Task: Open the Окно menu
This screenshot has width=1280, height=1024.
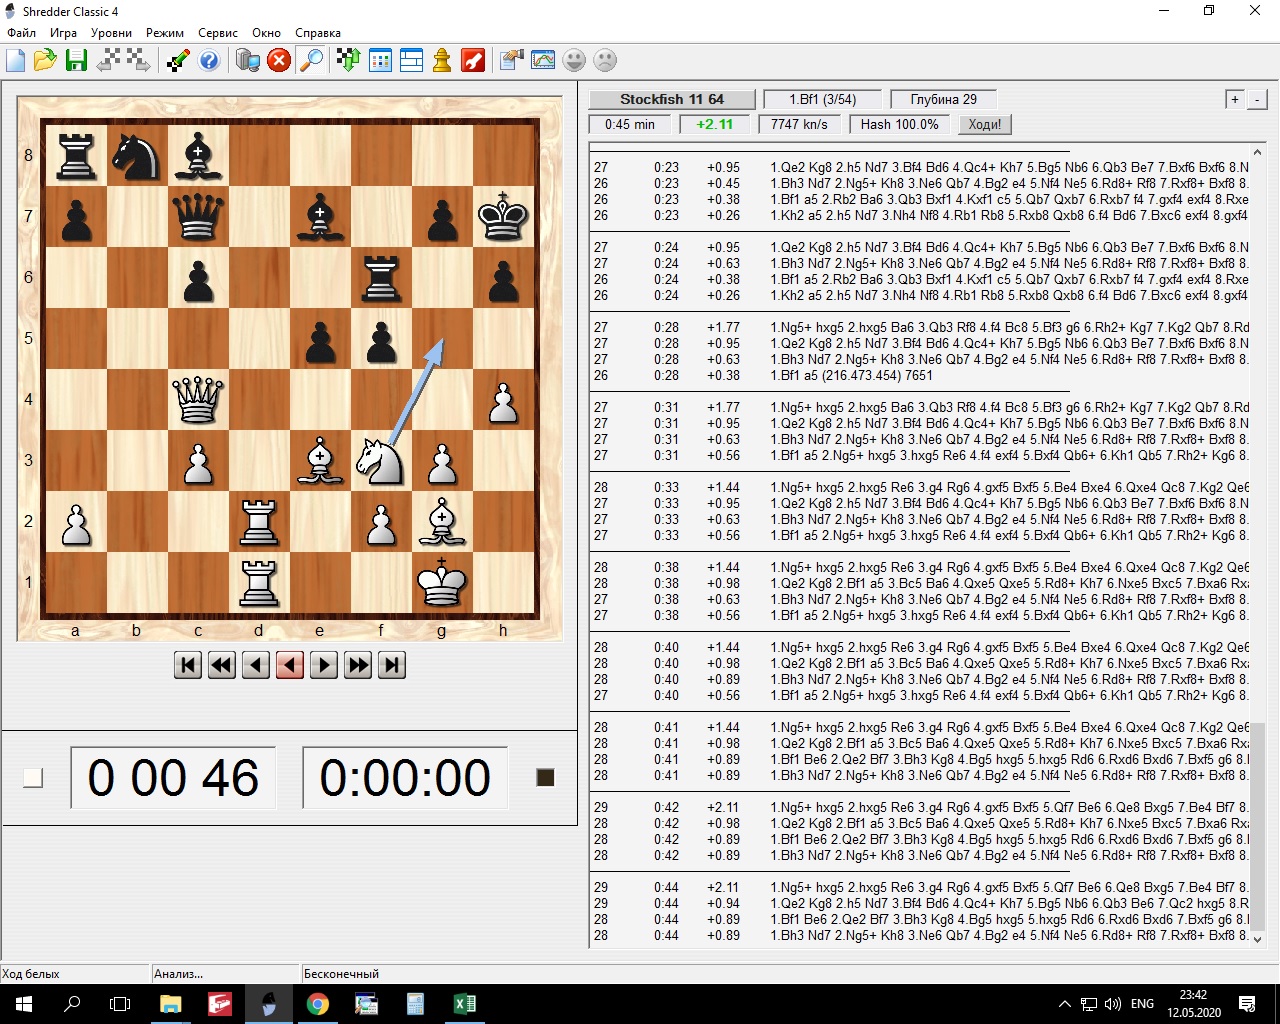Action: (x=266, y=33)
